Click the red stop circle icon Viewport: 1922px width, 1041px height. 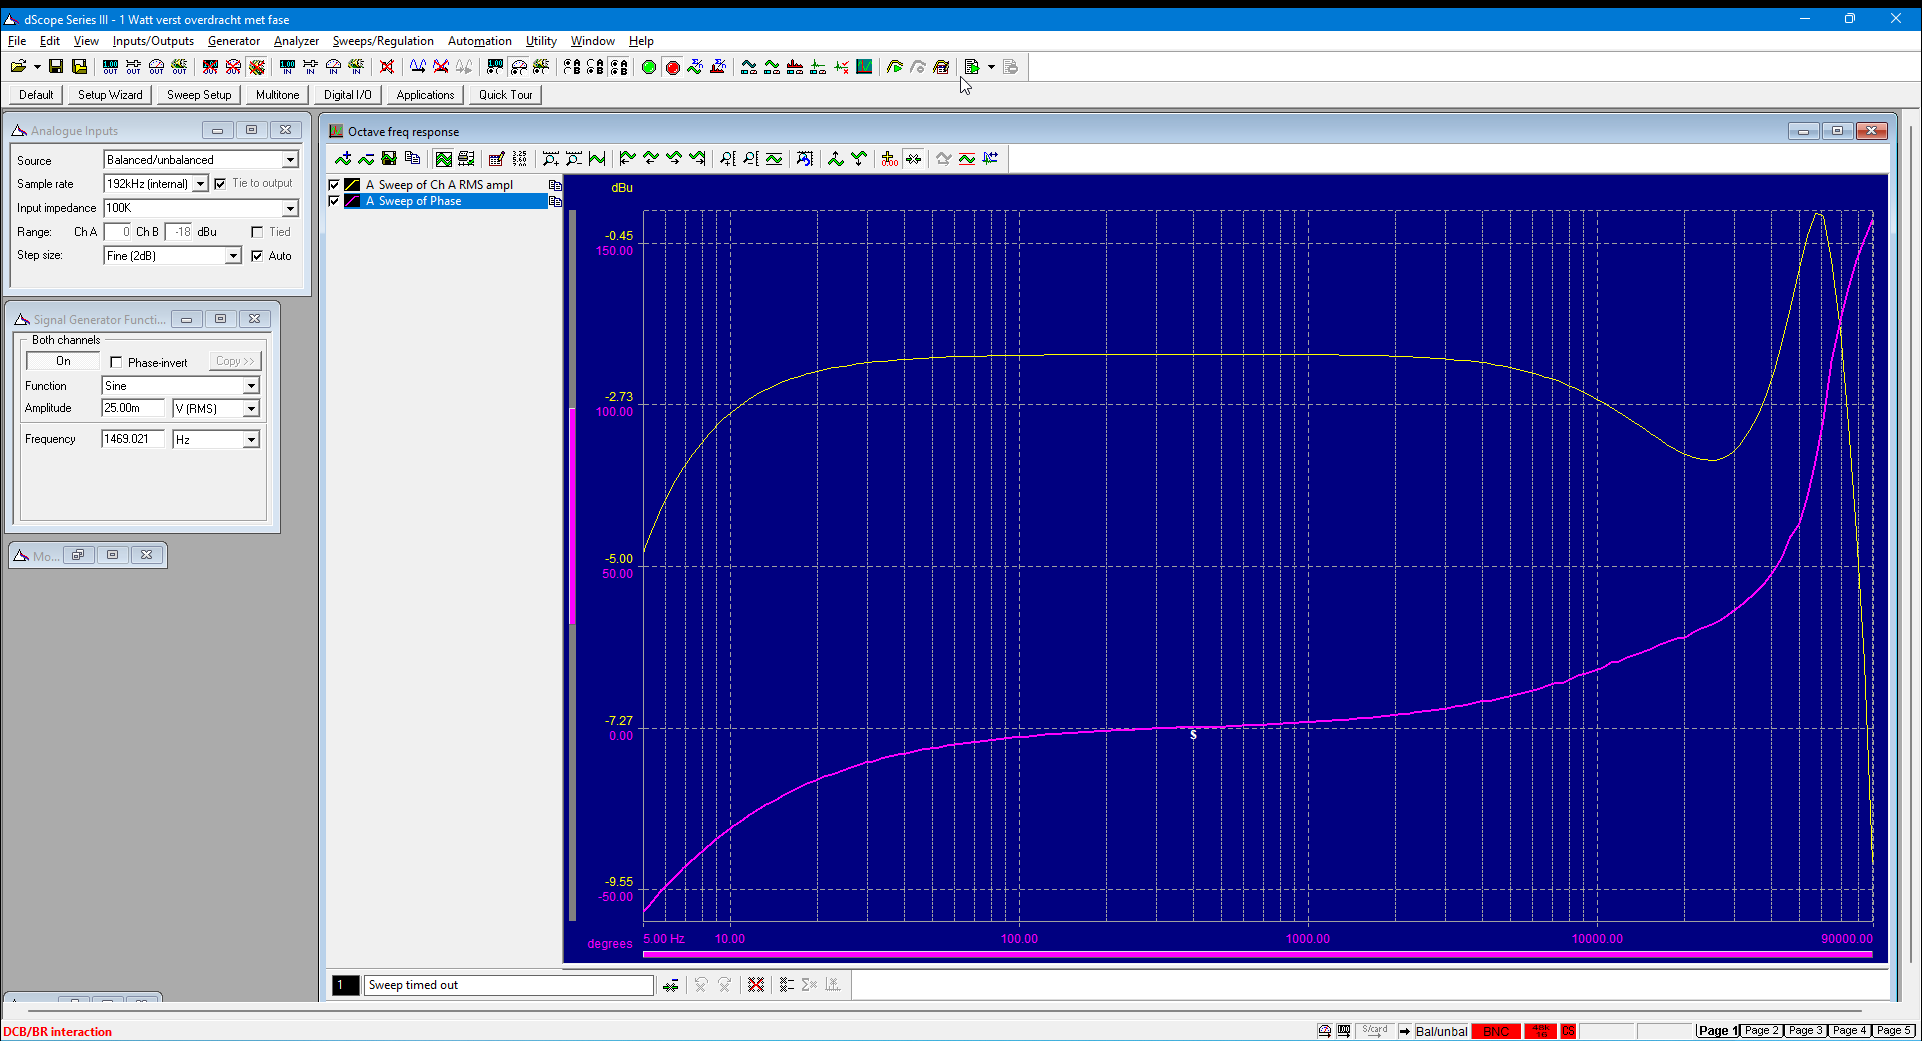point(672,67)
